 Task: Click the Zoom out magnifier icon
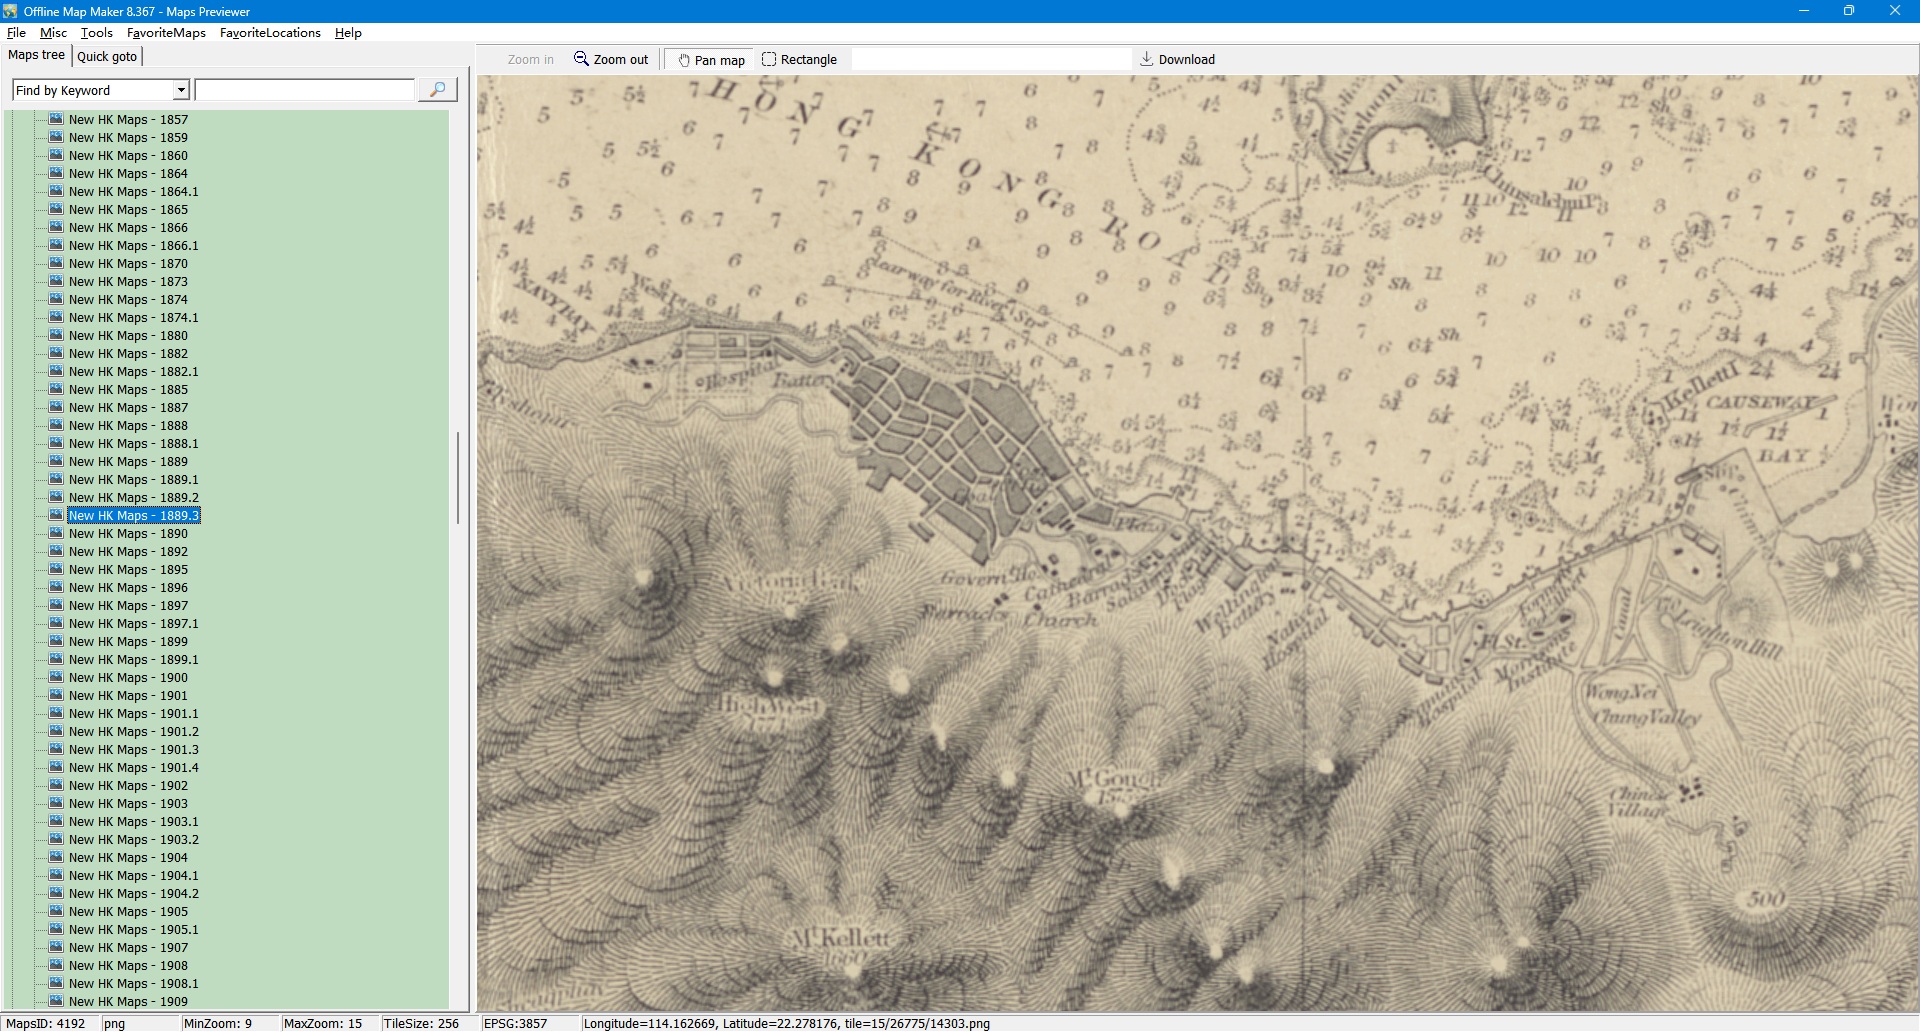(581, 59)
